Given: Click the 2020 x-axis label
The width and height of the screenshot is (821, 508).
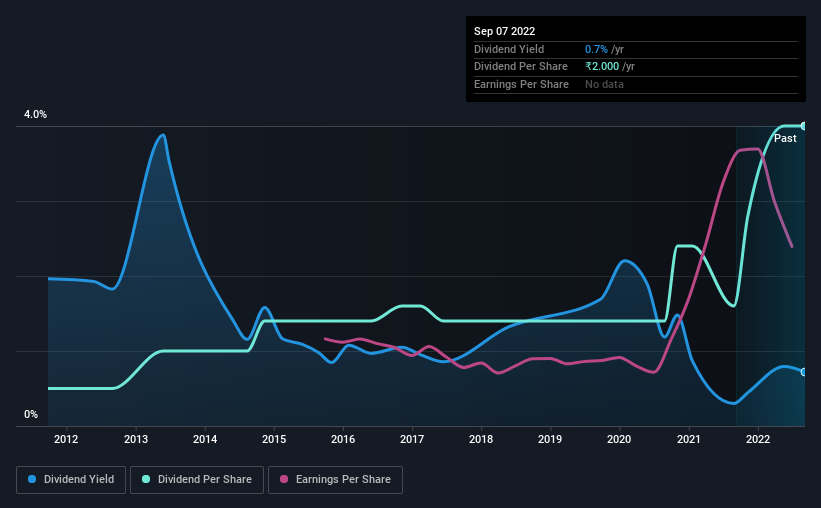Looking at the screenshot, I should pos(619,439).
